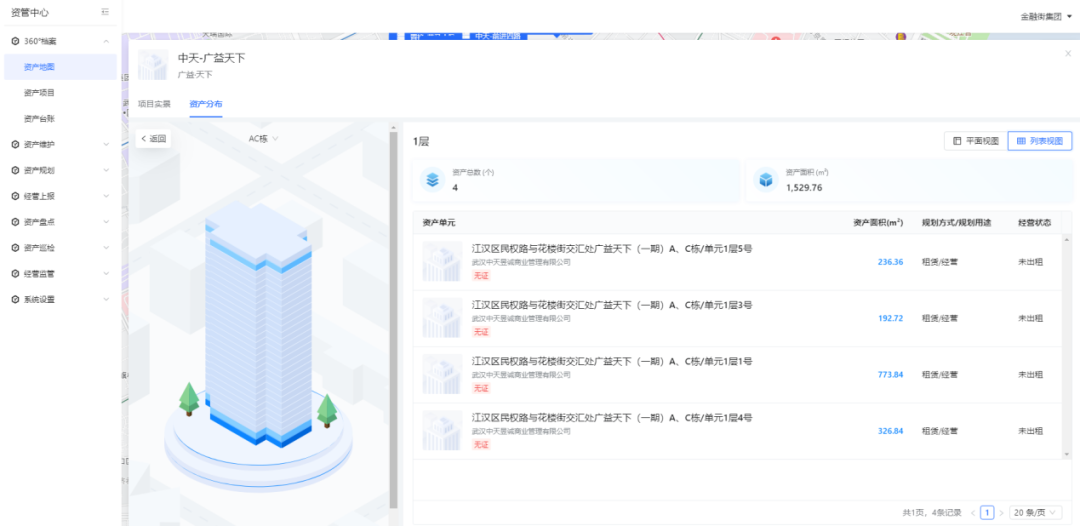This screenshot has width=1080, height=526.
Task: Click the 系统设置 sidebar icon
Action: pyautogui.click(x=15, y=299)
